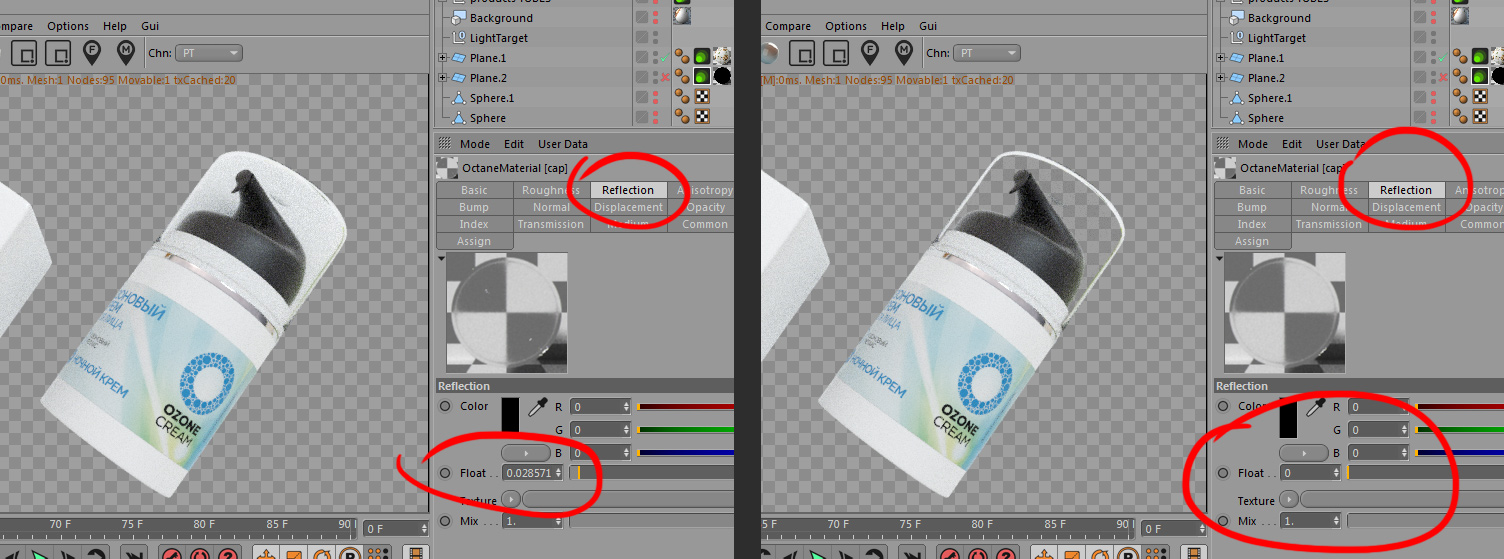Click current frame field 0 F, left window

pyautogui.click(x=396, y=528)
